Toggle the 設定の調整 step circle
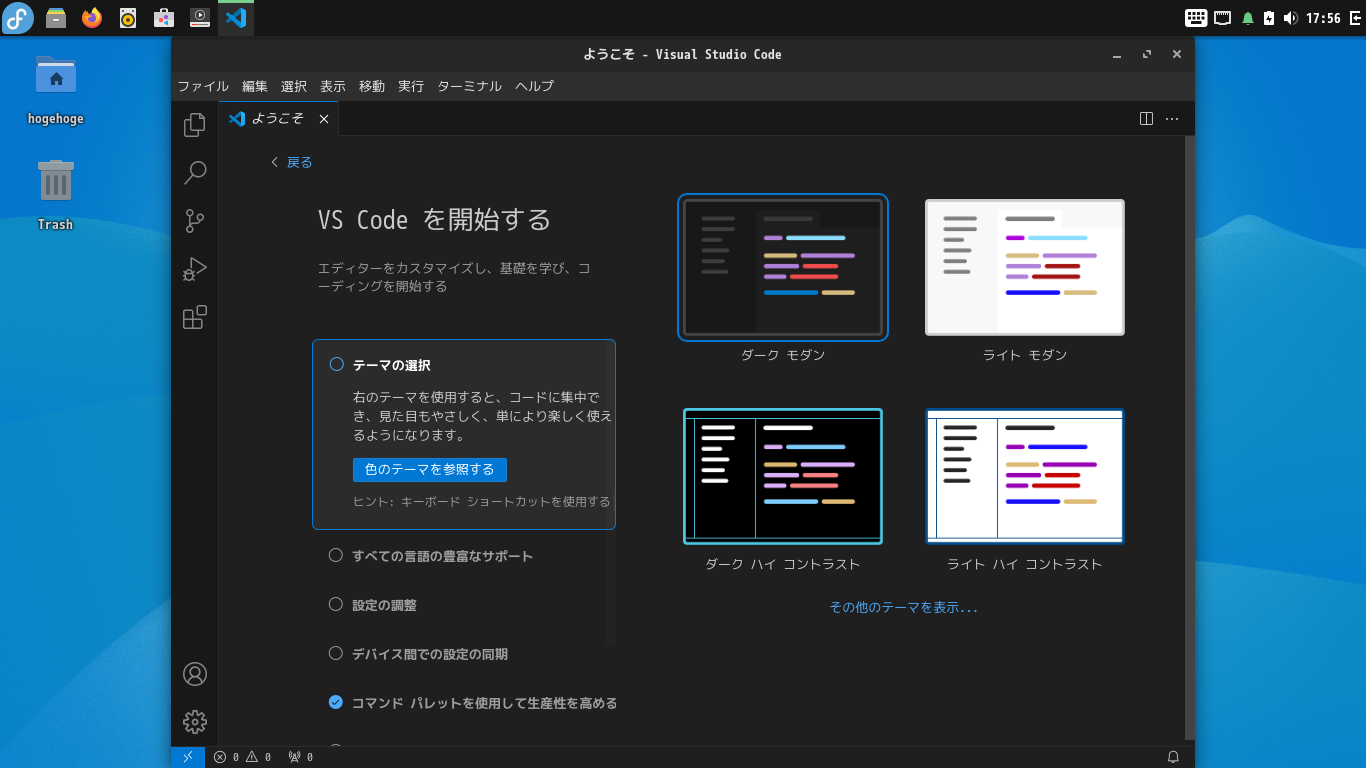The height and width of the screenshot is (768, 1366). click(336, 604)
